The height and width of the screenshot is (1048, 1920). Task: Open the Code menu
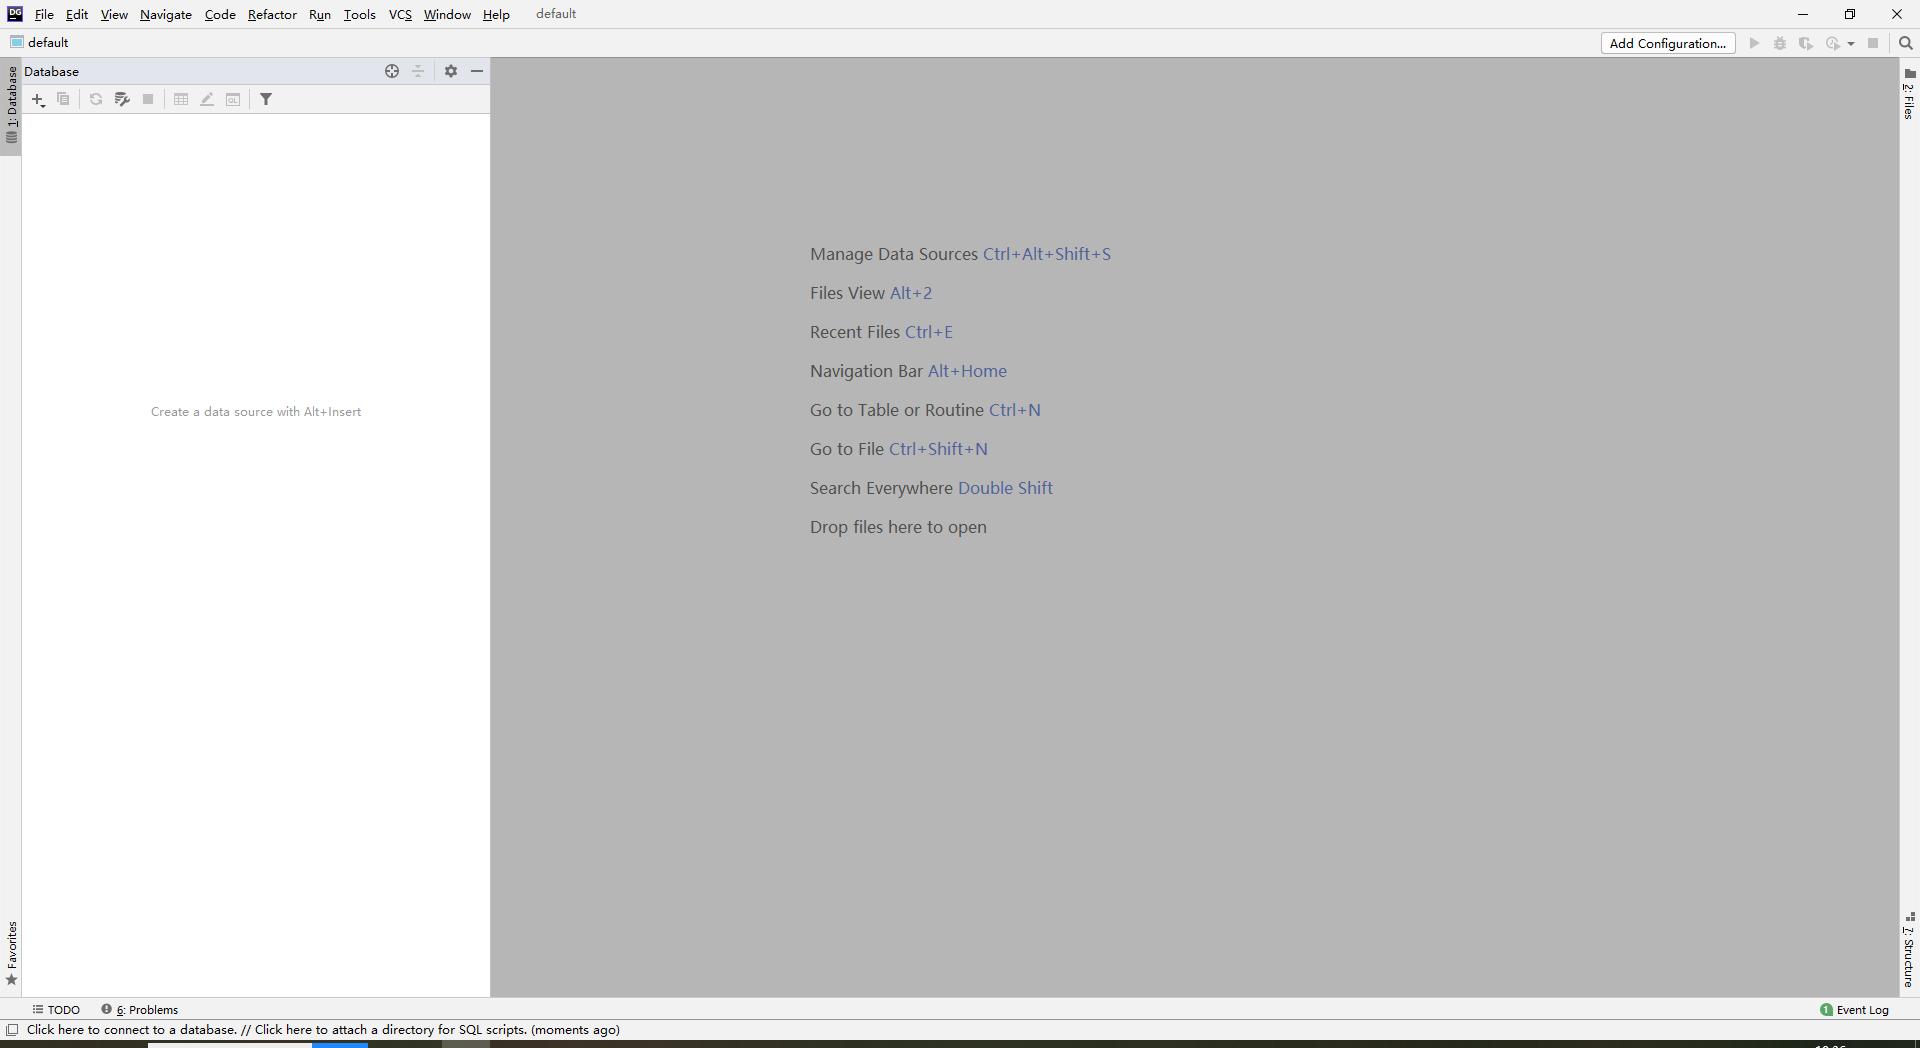tap(220, 14)
